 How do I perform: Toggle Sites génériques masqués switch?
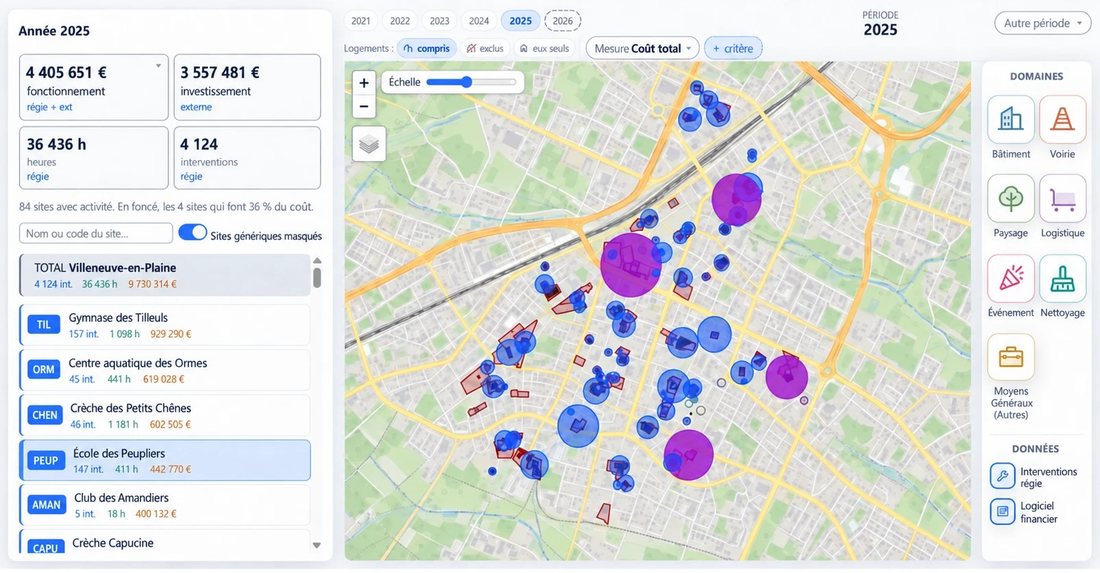(x=192, y=233)
